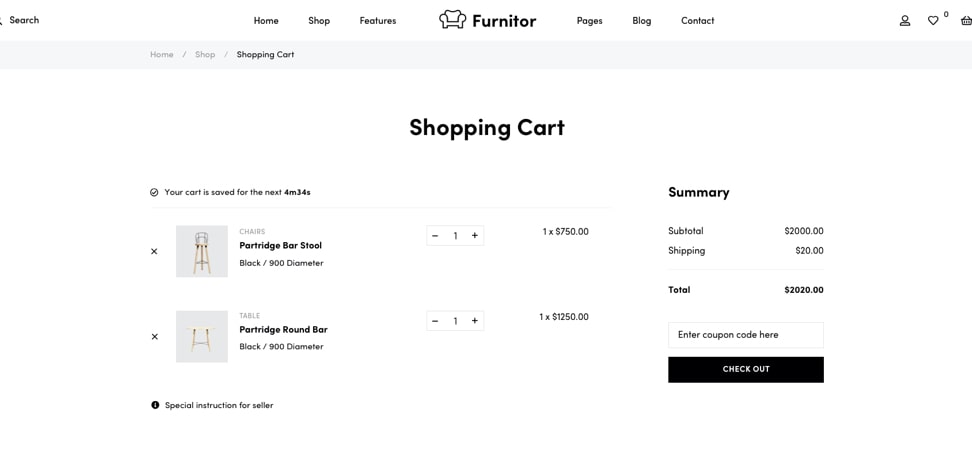Open Partridge Round Bar product thumbnail
The height and width of the screenshot is (474, 972).
[202, 336]
